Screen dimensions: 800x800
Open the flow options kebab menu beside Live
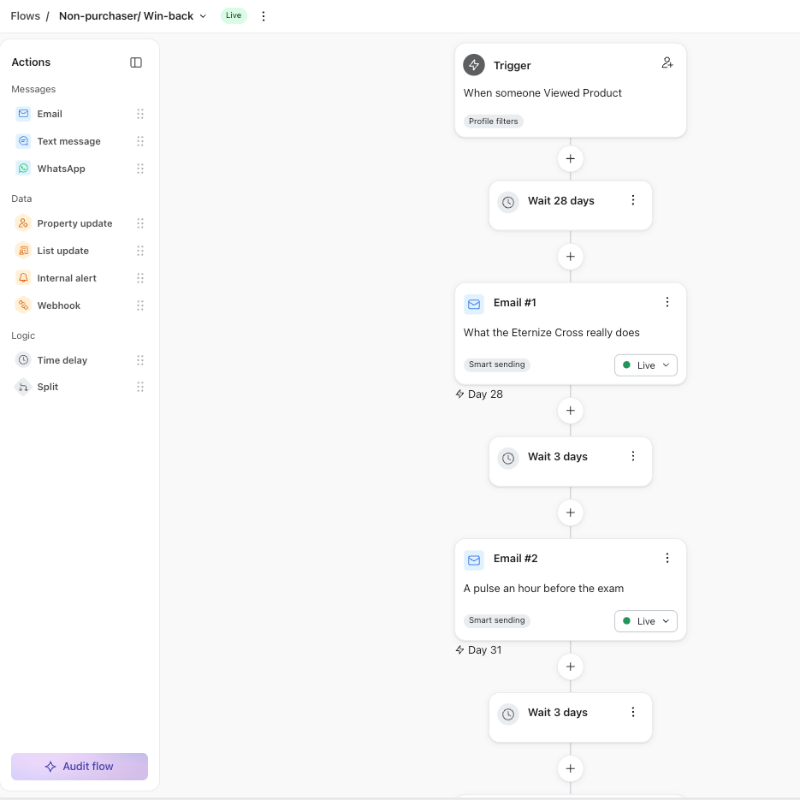click(263, 16)
